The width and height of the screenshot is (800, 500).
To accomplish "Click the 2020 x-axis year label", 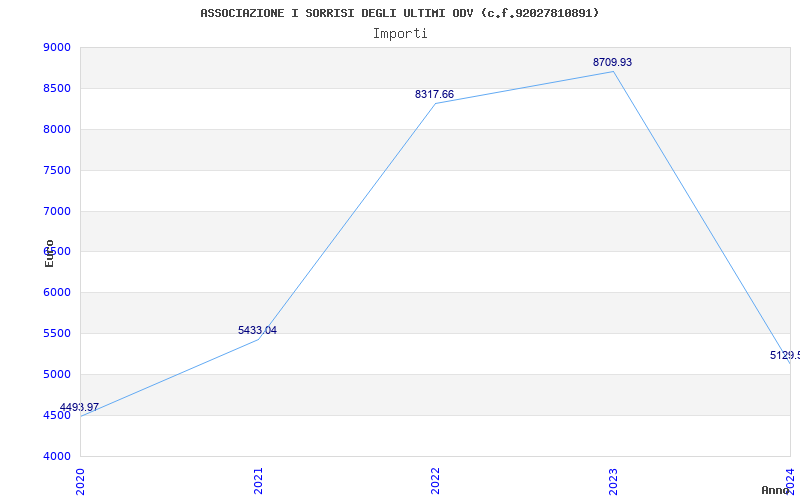I will (x=80, y=481).
